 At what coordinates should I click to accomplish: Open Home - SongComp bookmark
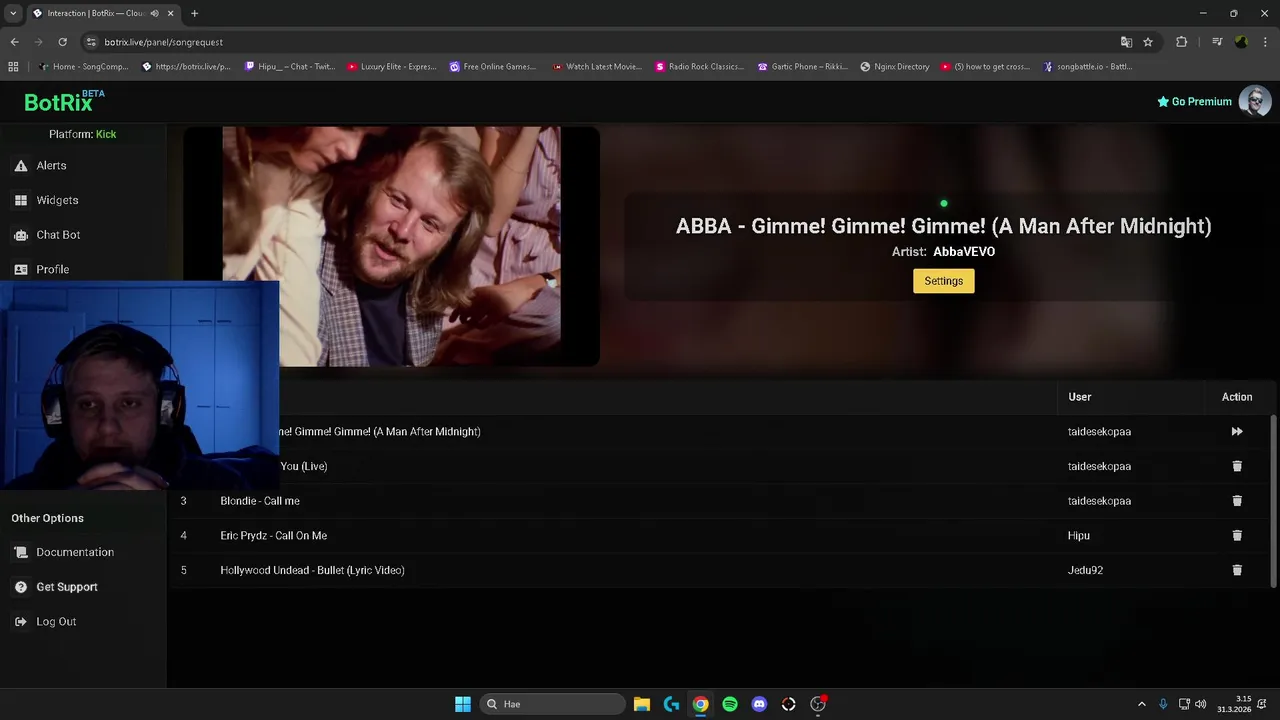(x=83, y=67)
